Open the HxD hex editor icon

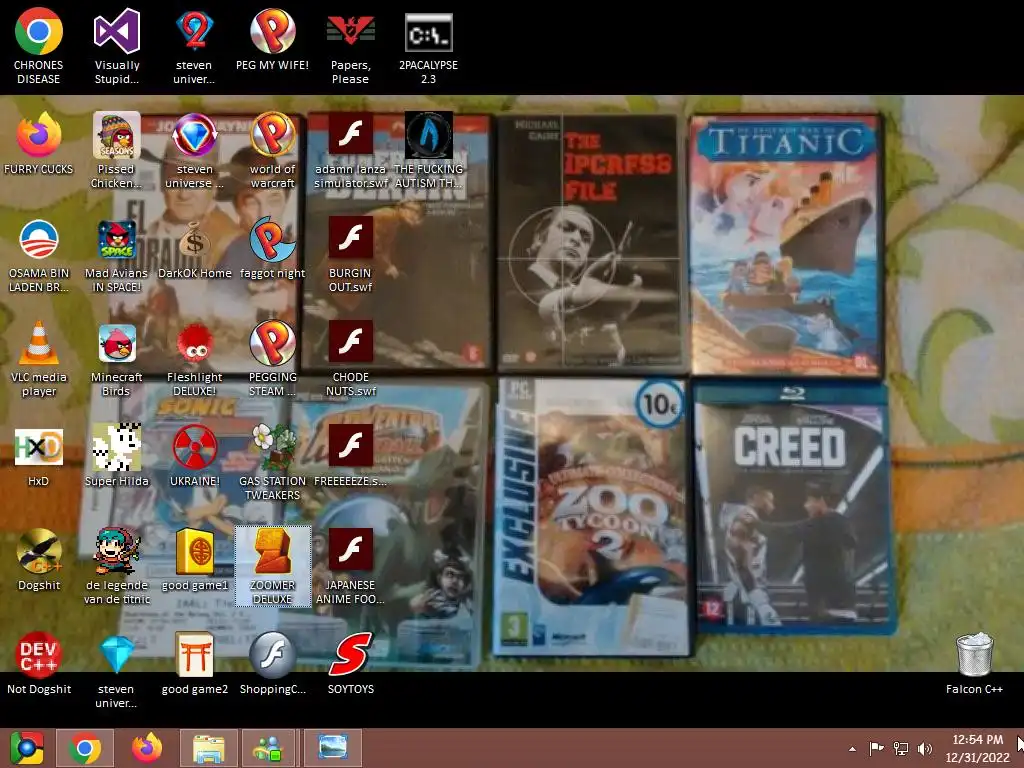(x=39, y=457)
